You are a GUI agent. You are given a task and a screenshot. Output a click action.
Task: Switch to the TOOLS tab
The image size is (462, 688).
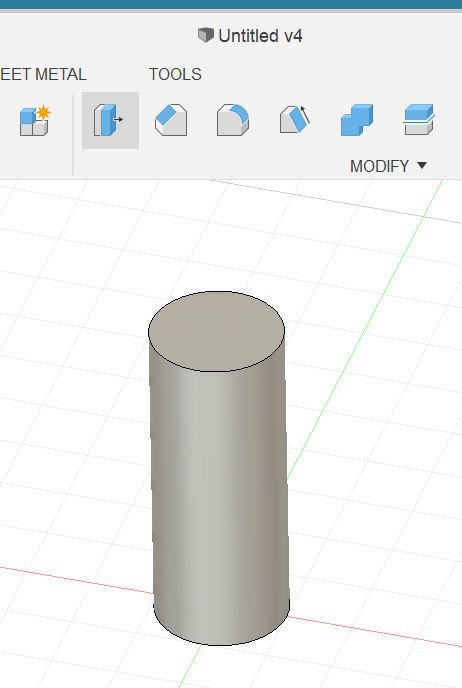point(175,74)
